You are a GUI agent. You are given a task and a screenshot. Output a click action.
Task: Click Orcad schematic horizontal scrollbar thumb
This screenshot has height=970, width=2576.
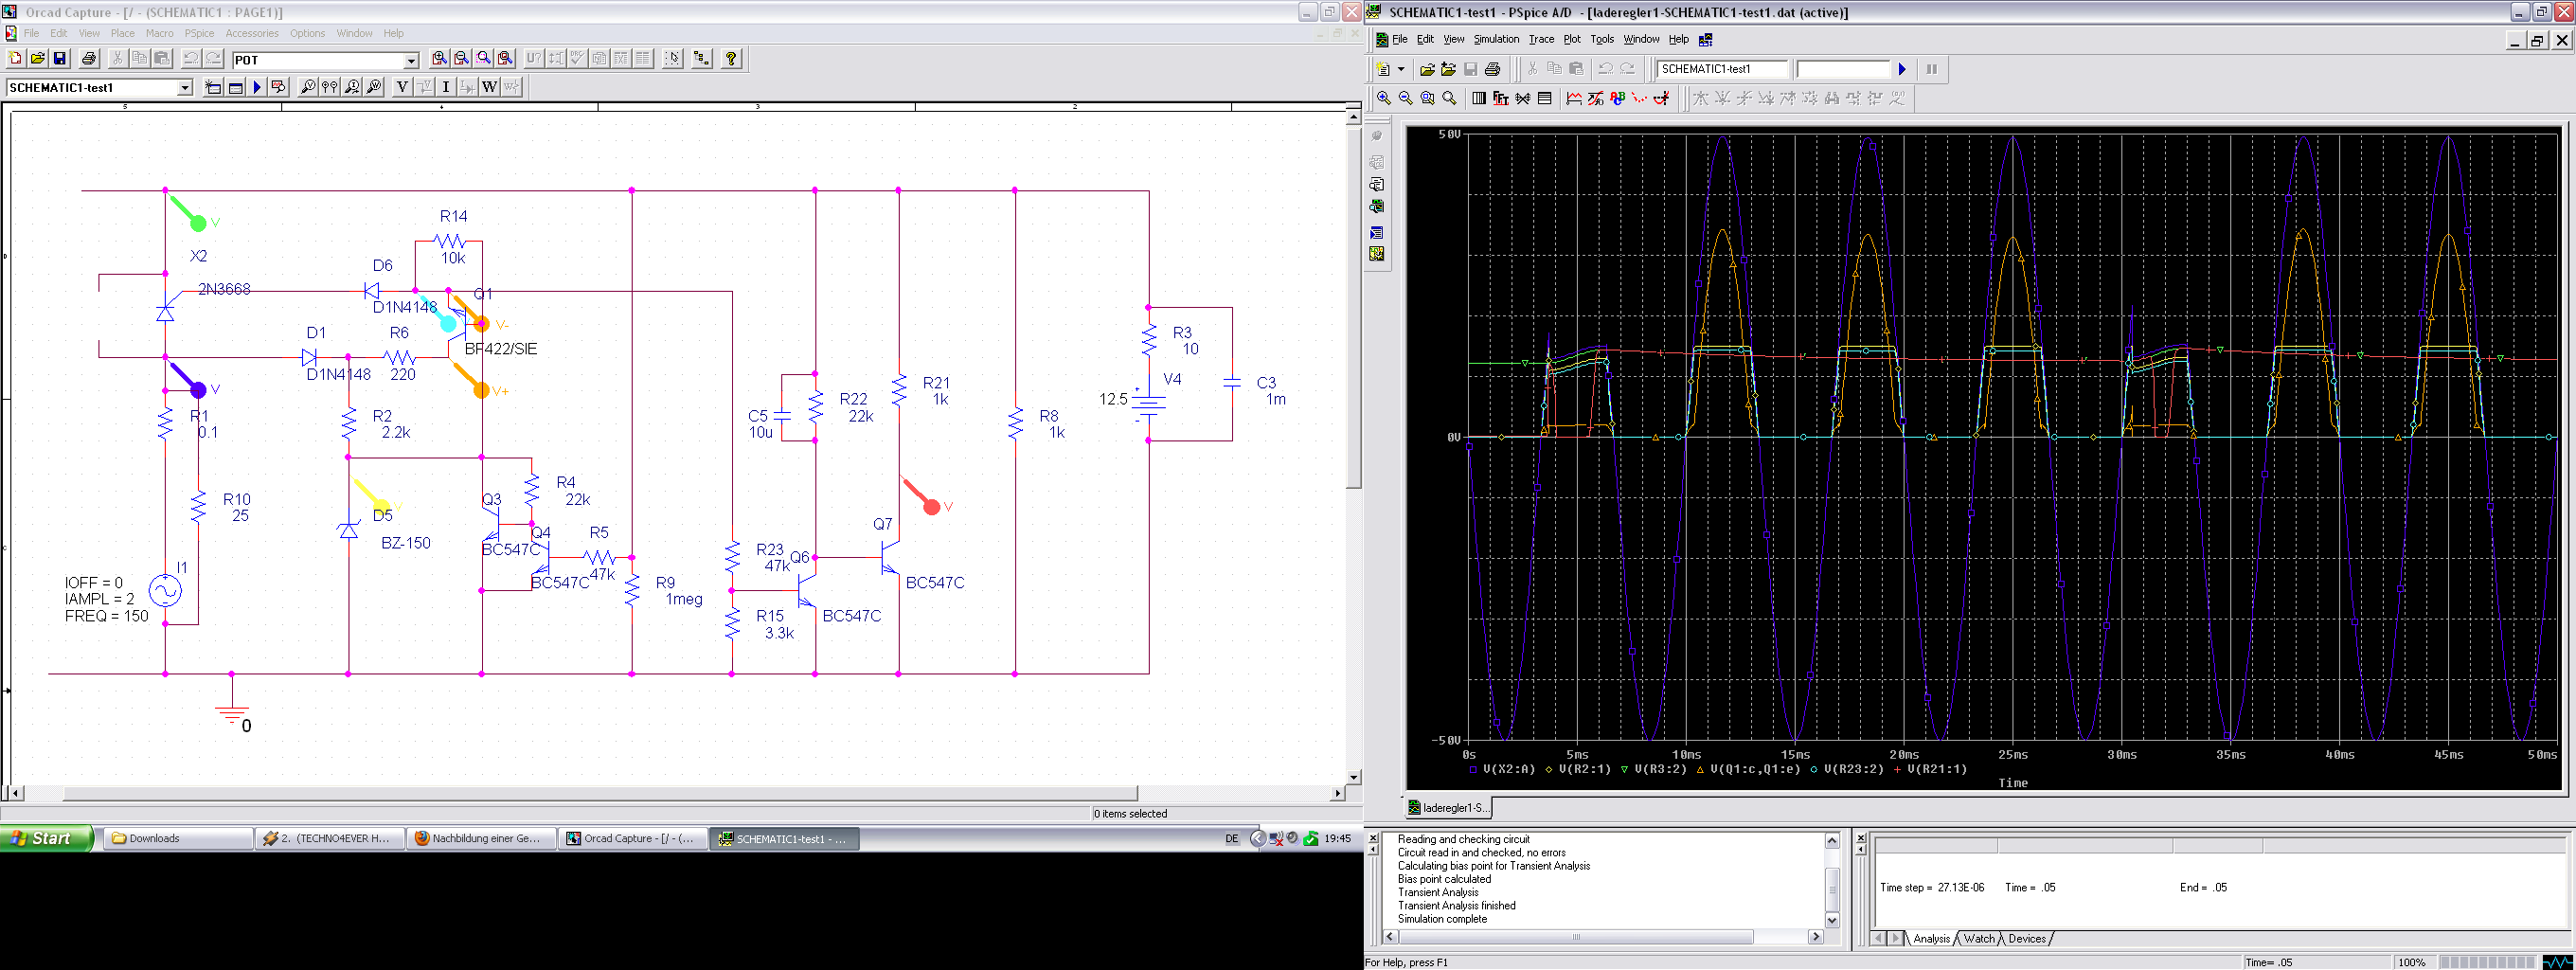[x=600, y=793]
